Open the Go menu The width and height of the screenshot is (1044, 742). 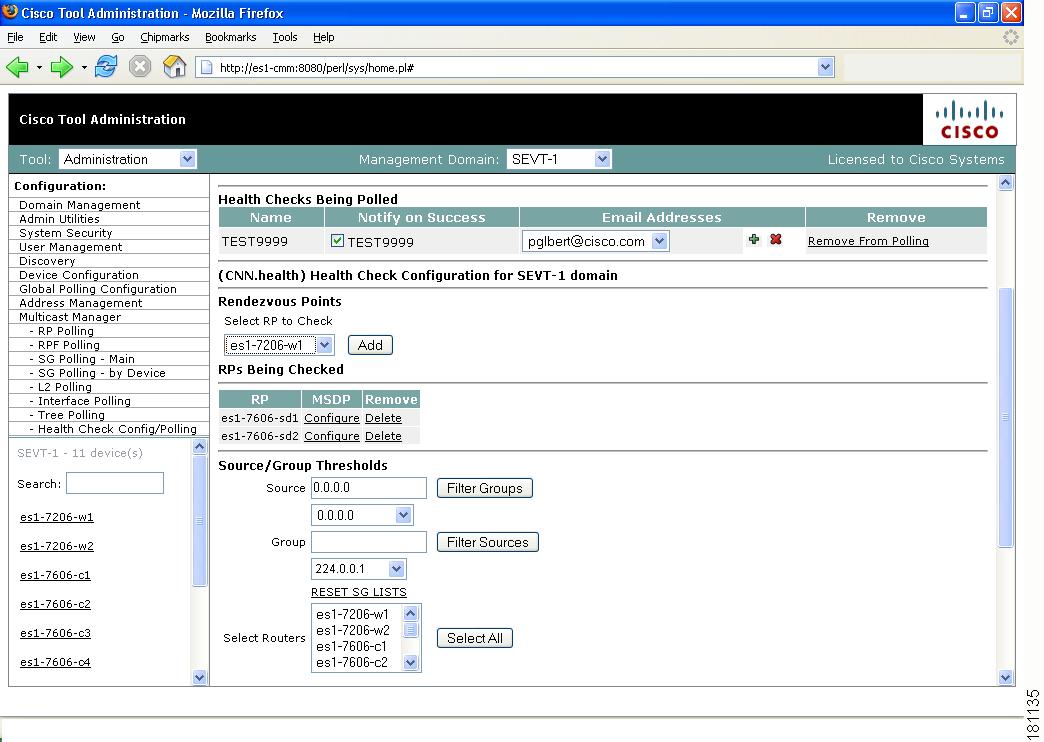[x=118, y=37]
